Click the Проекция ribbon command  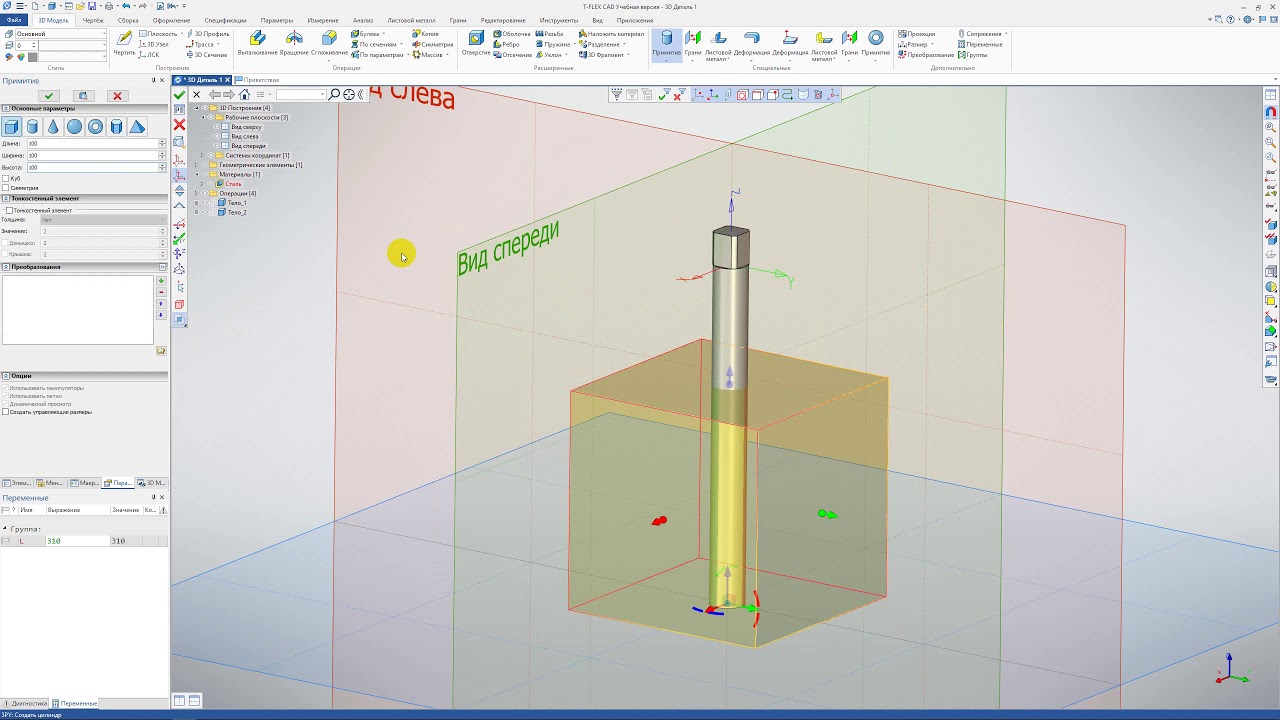point(916,34)
